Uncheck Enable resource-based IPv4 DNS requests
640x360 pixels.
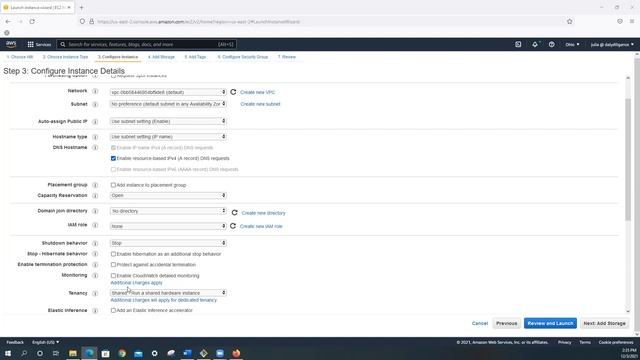(x=113, y=158)
